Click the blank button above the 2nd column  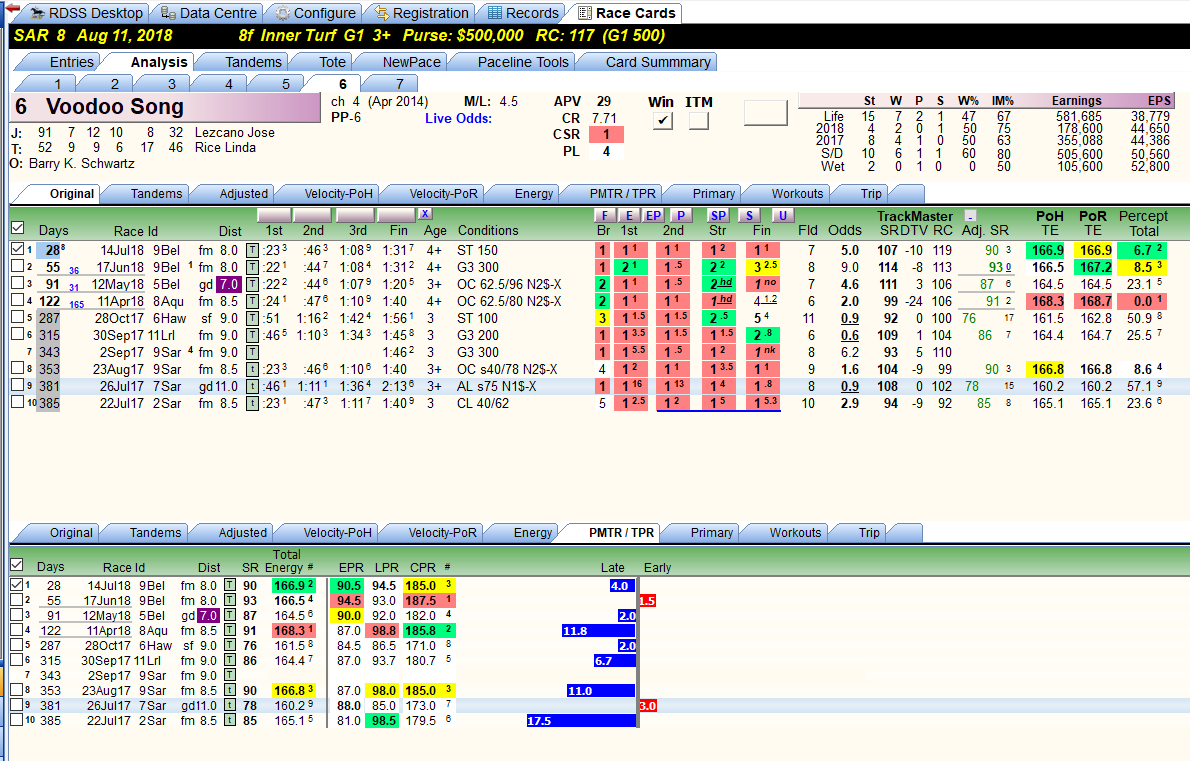(x=313, y=215)
